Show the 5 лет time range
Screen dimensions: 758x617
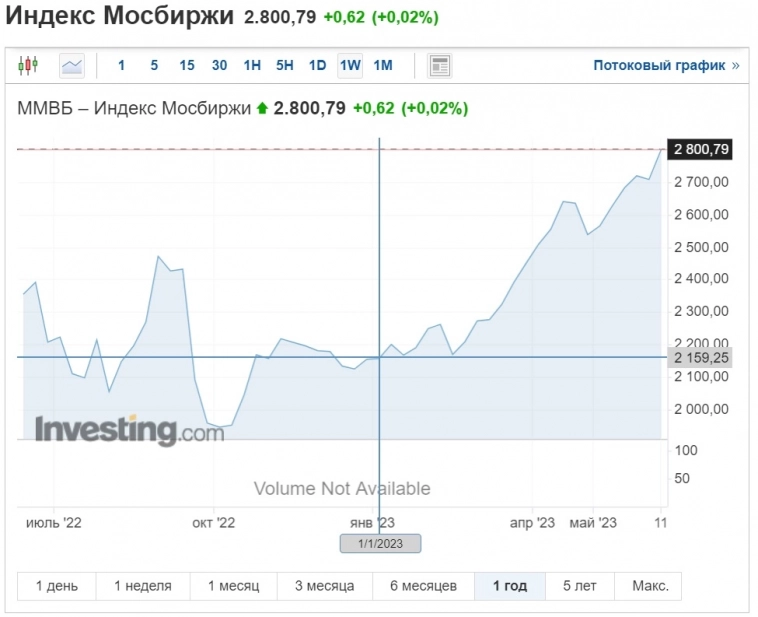pyautogui.click(x=580, y=586)
